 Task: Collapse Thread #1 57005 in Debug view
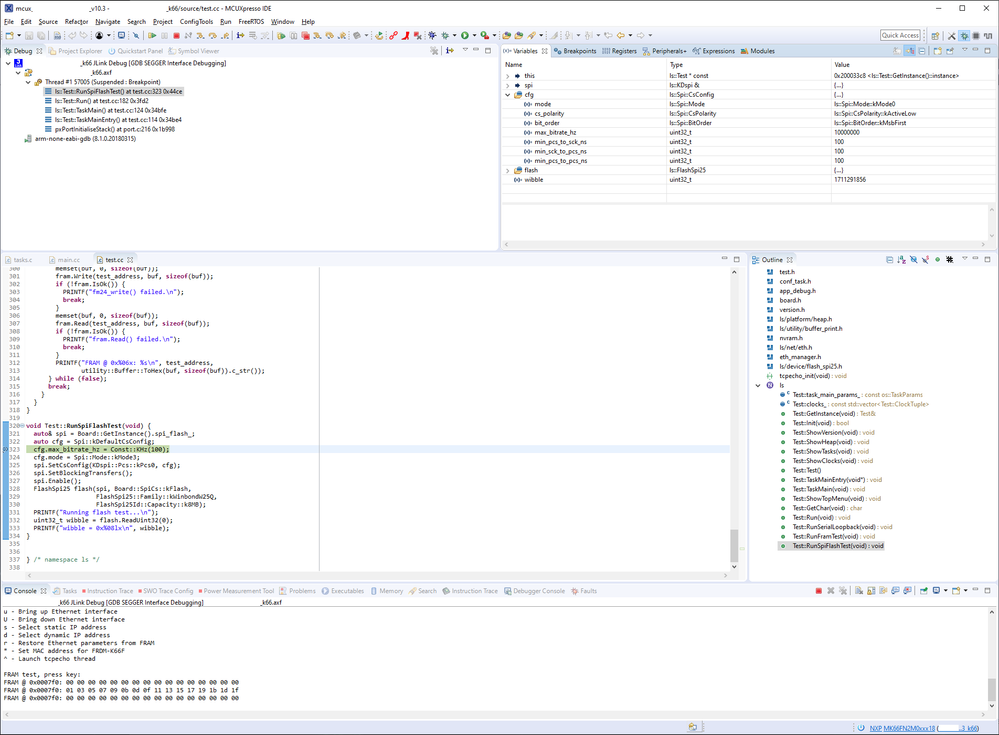click(x=28, y=81)
